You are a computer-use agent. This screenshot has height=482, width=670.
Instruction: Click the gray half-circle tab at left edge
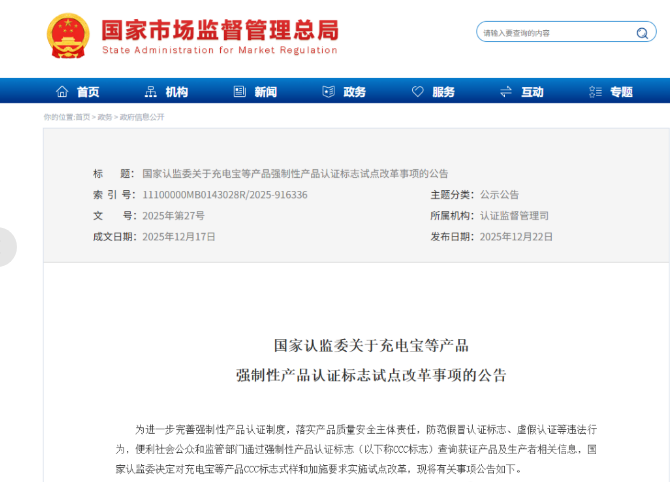7,247
